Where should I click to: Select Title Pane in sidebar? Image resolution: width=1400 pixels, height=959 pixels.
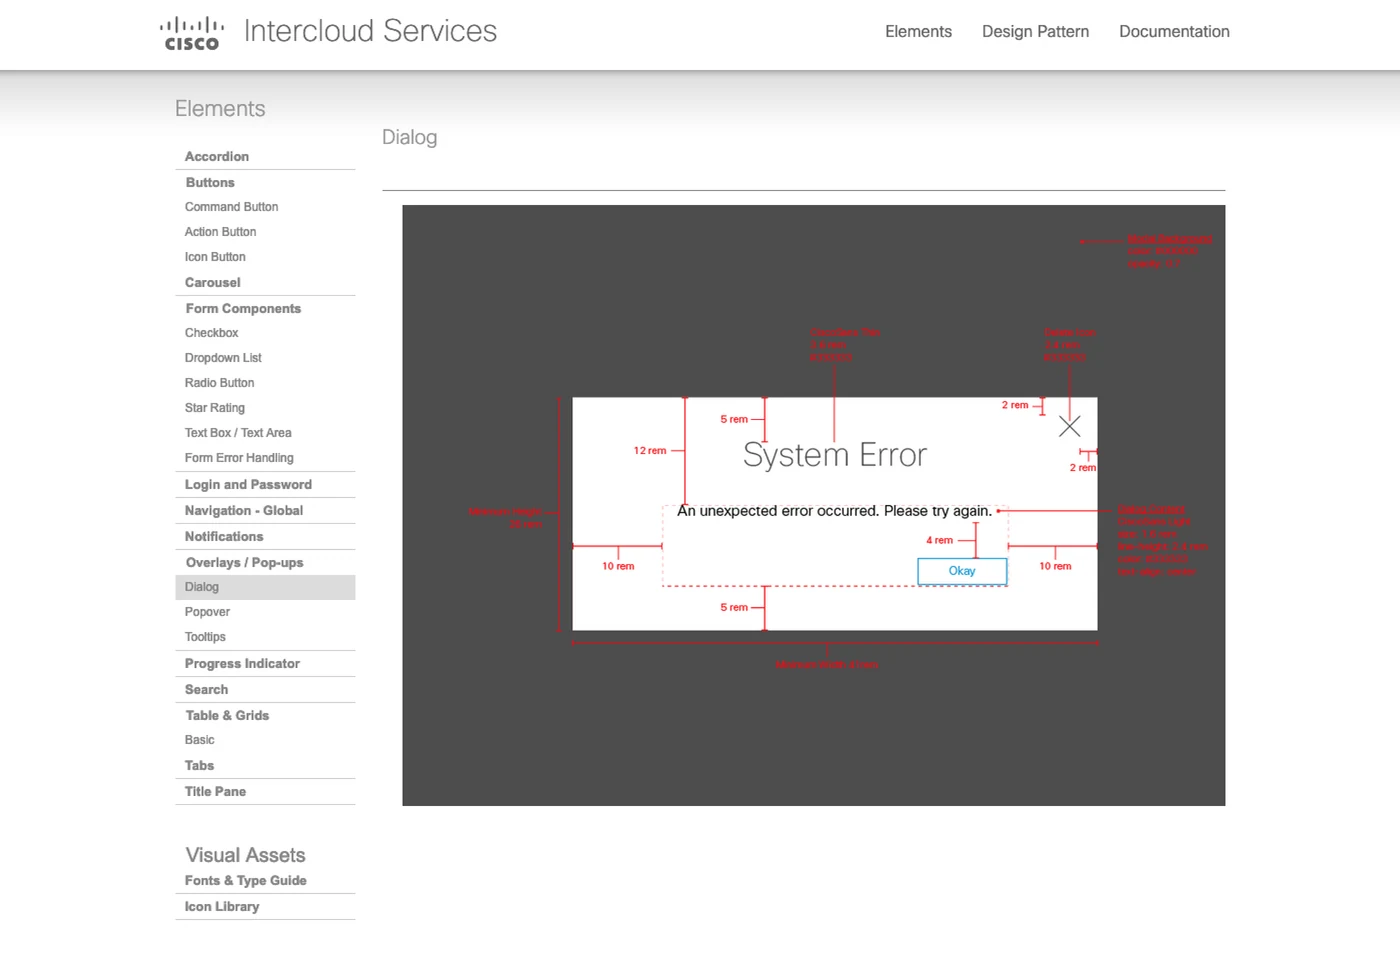pyautogui.click(x=215, y=792)
